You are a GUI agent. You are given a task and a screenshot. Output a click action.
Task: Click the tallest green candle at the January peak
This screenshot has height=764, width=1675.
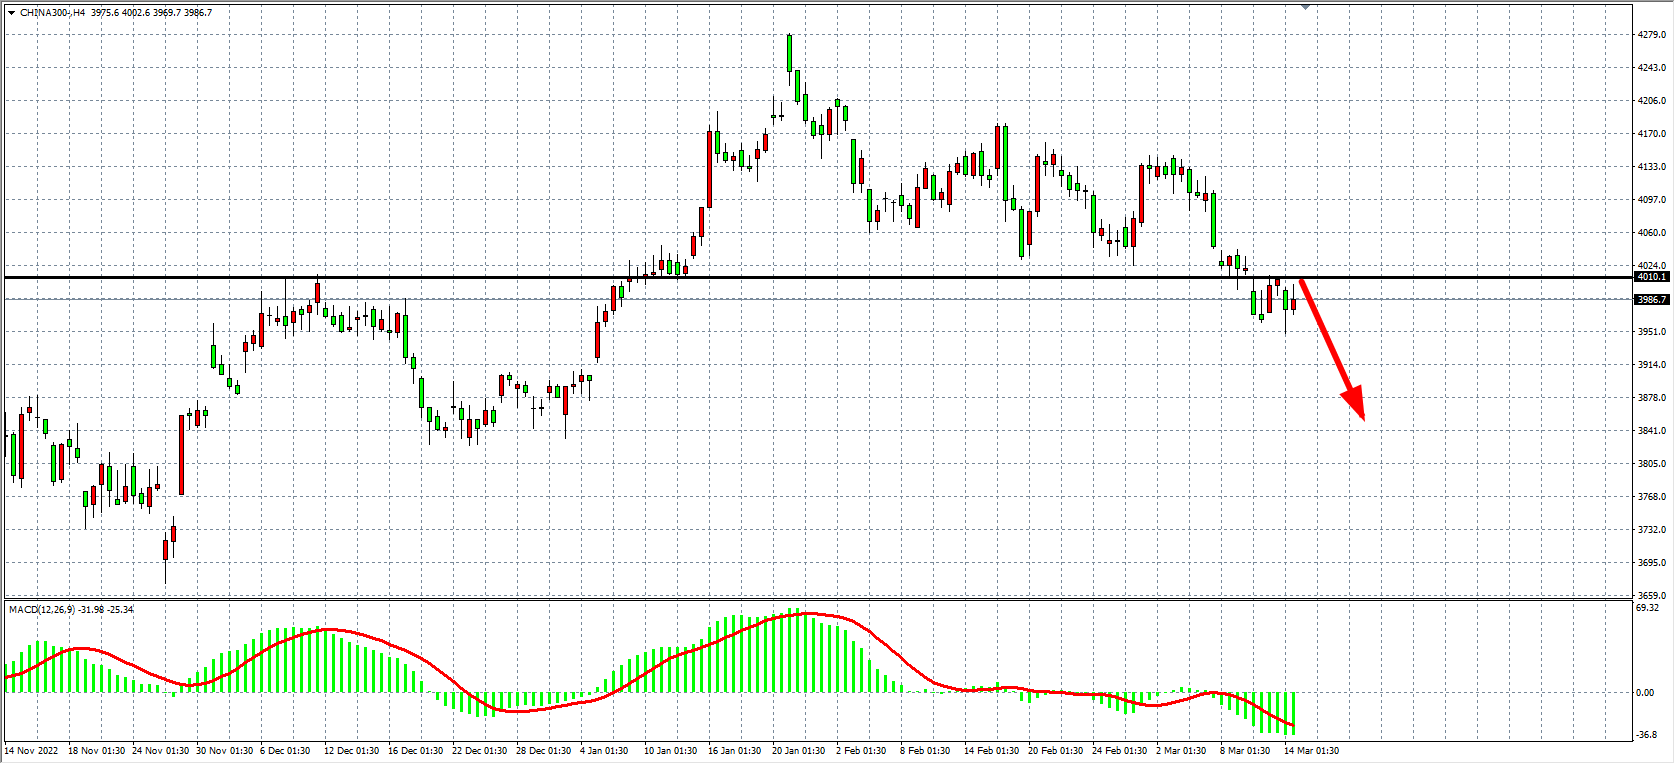point(789,54)
